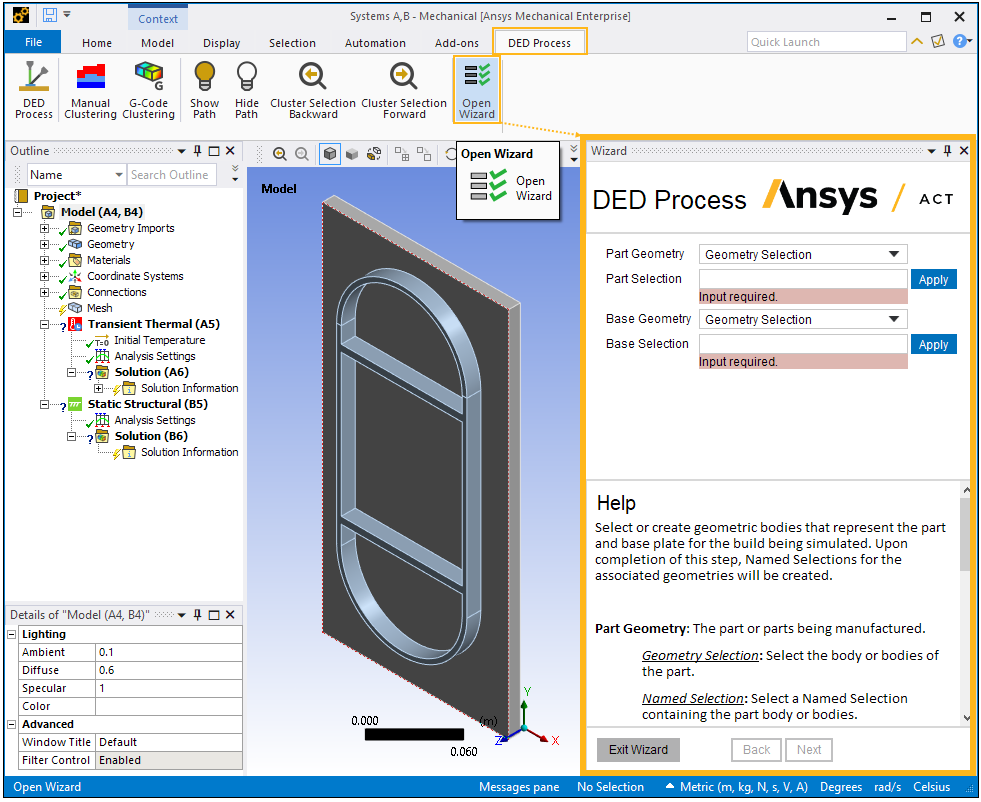The image size is (981, 802).
Task: Open the Part Geometry dropdown
Action: (803, 254)
